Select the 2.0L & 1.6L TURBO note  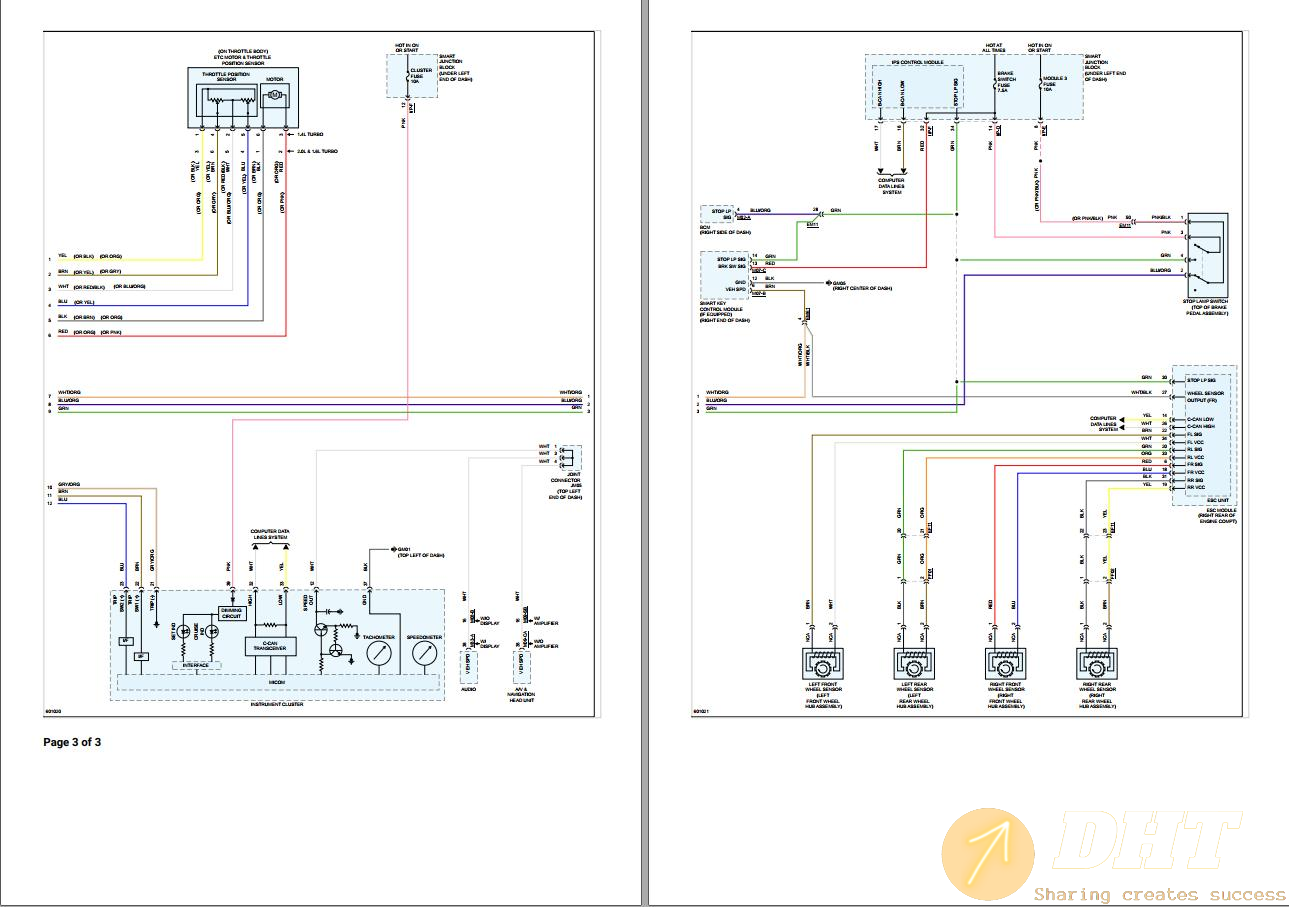pyautogui.click(x=318, y=151)
